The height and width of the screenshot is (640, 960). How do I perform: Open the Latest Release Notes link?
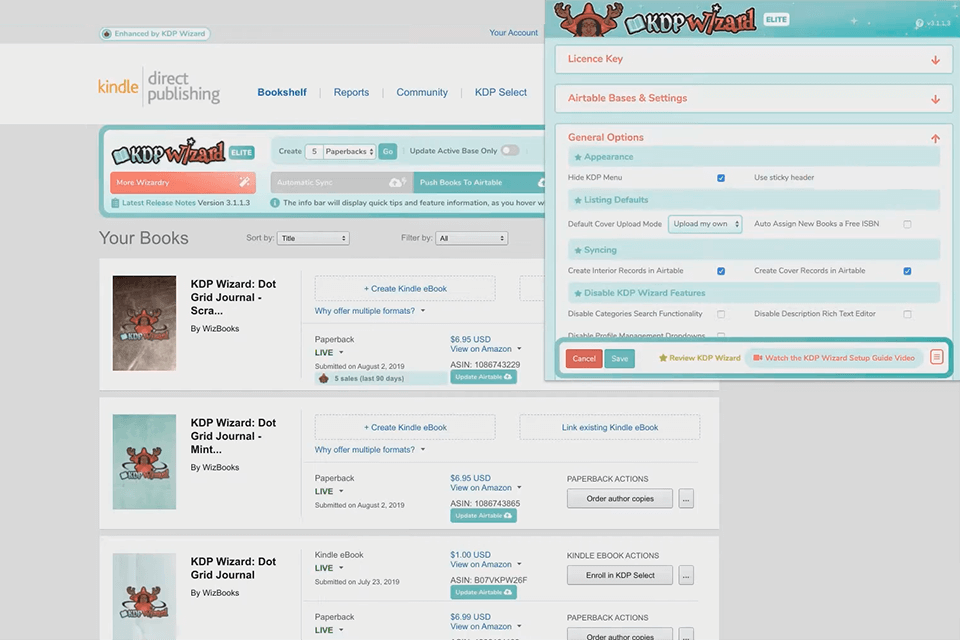click(159, 203)
